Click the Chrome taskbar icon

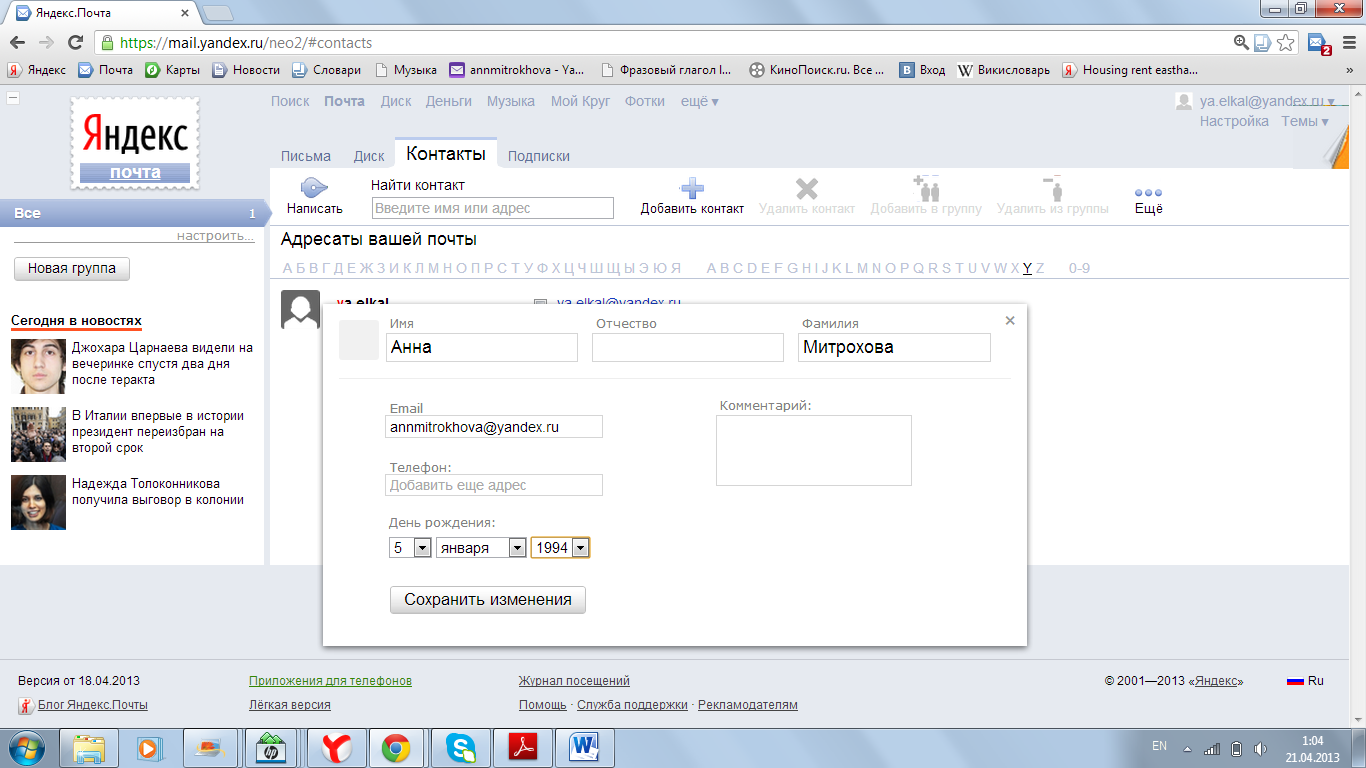(x=397, y=747)
